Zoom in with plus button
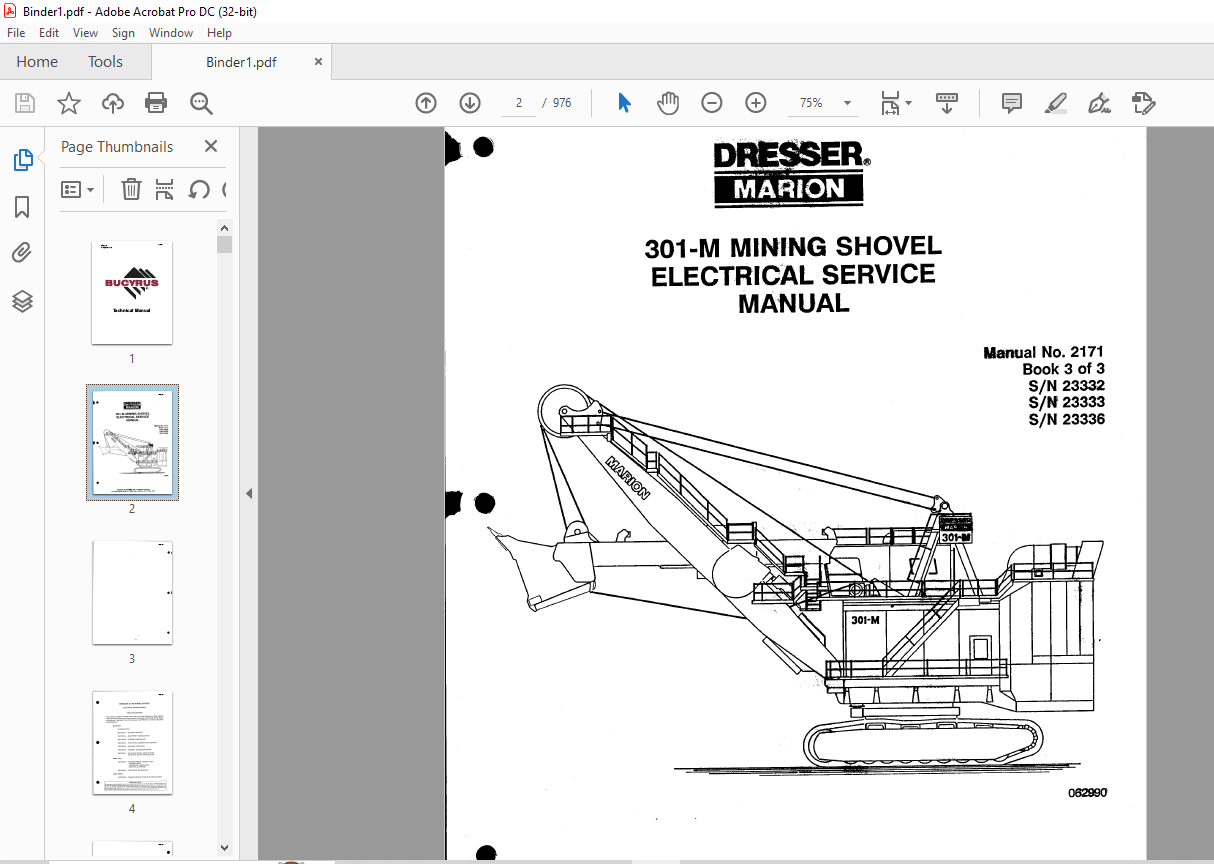The width and height of the screenshot is (1214, 864). click(756, 103)
